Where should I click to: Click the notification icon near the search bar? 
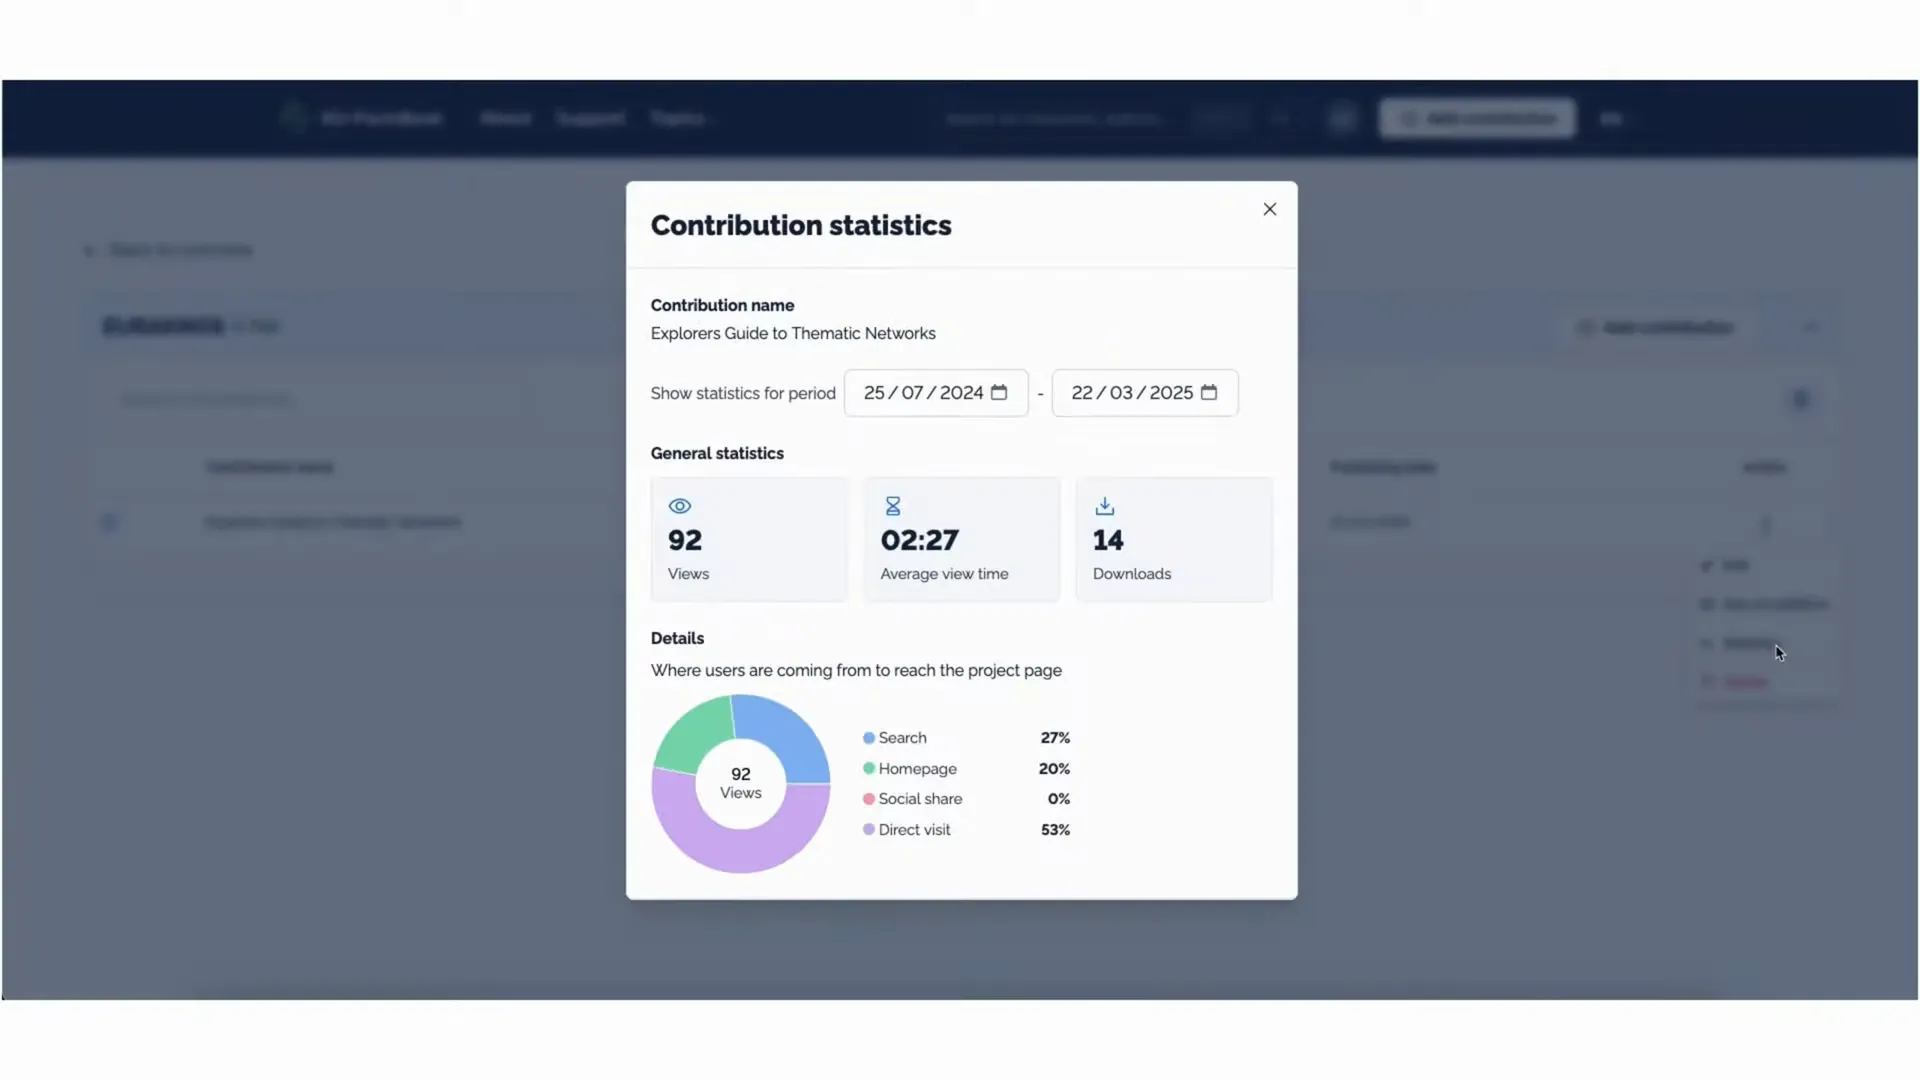pyautogui.click(x=1342, y=117)
